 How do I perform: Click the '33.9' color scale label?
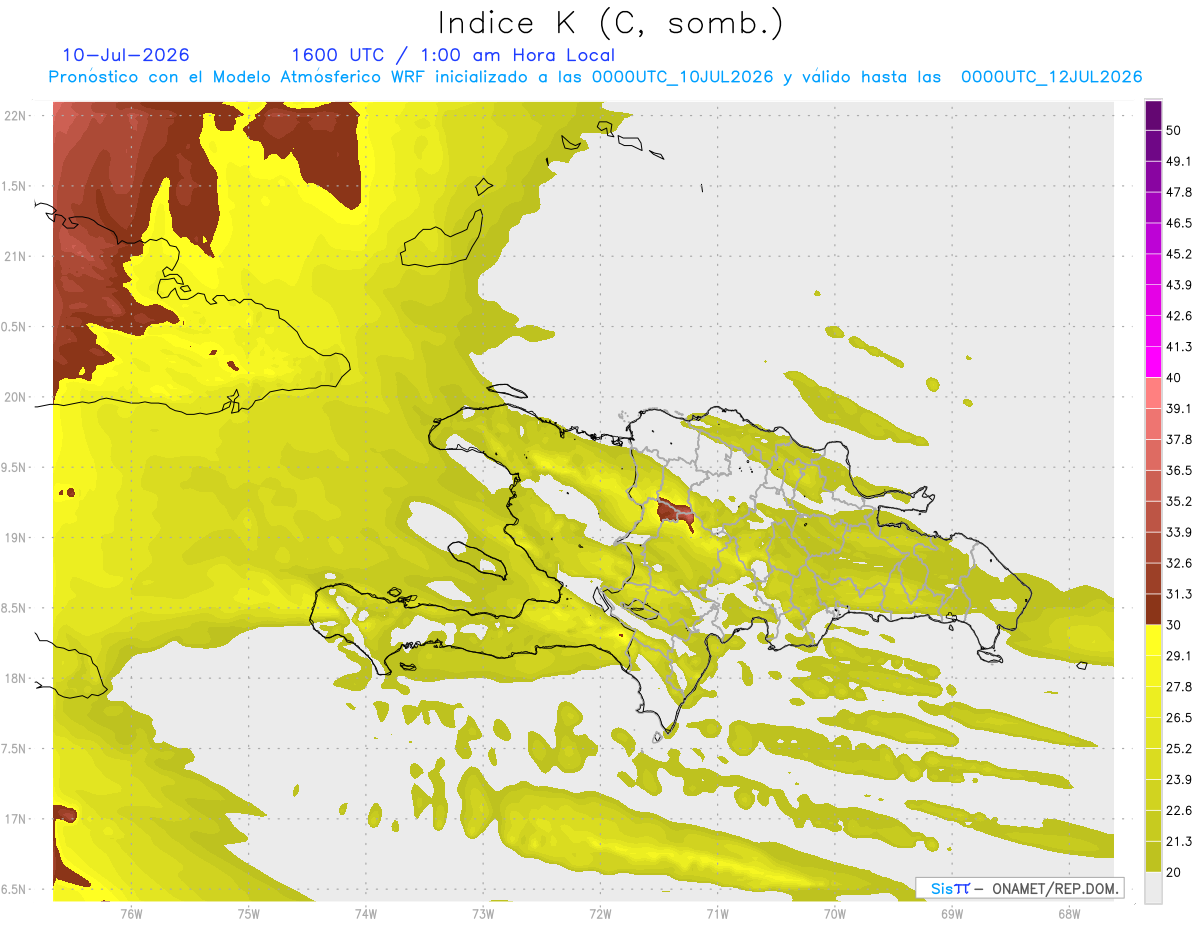click(x=1179, y=532)
